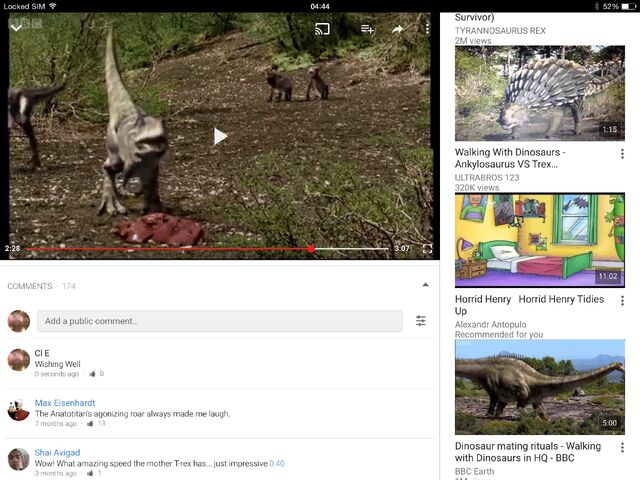Screen dimensions: 640x480
Task: Open Horrid Henry Tidies Up thumbnail
Action: click(540, 240)
